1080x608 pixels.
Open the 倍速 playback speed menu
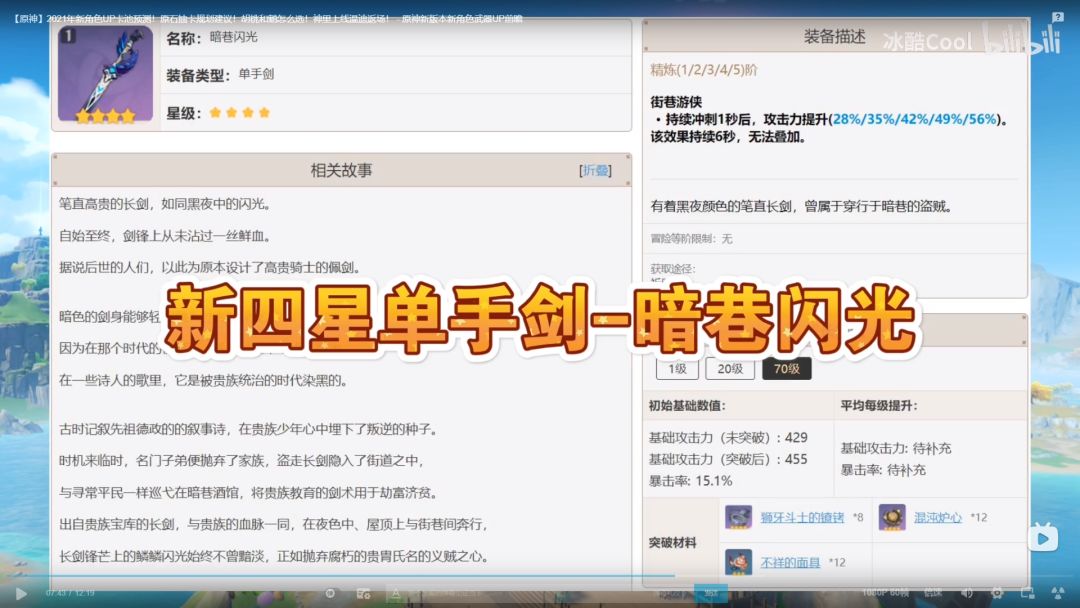coord(933,593)
